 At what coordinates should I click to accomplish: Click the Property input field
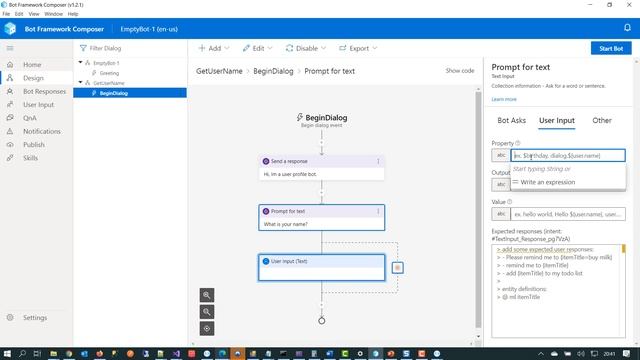tap(568, 156)
